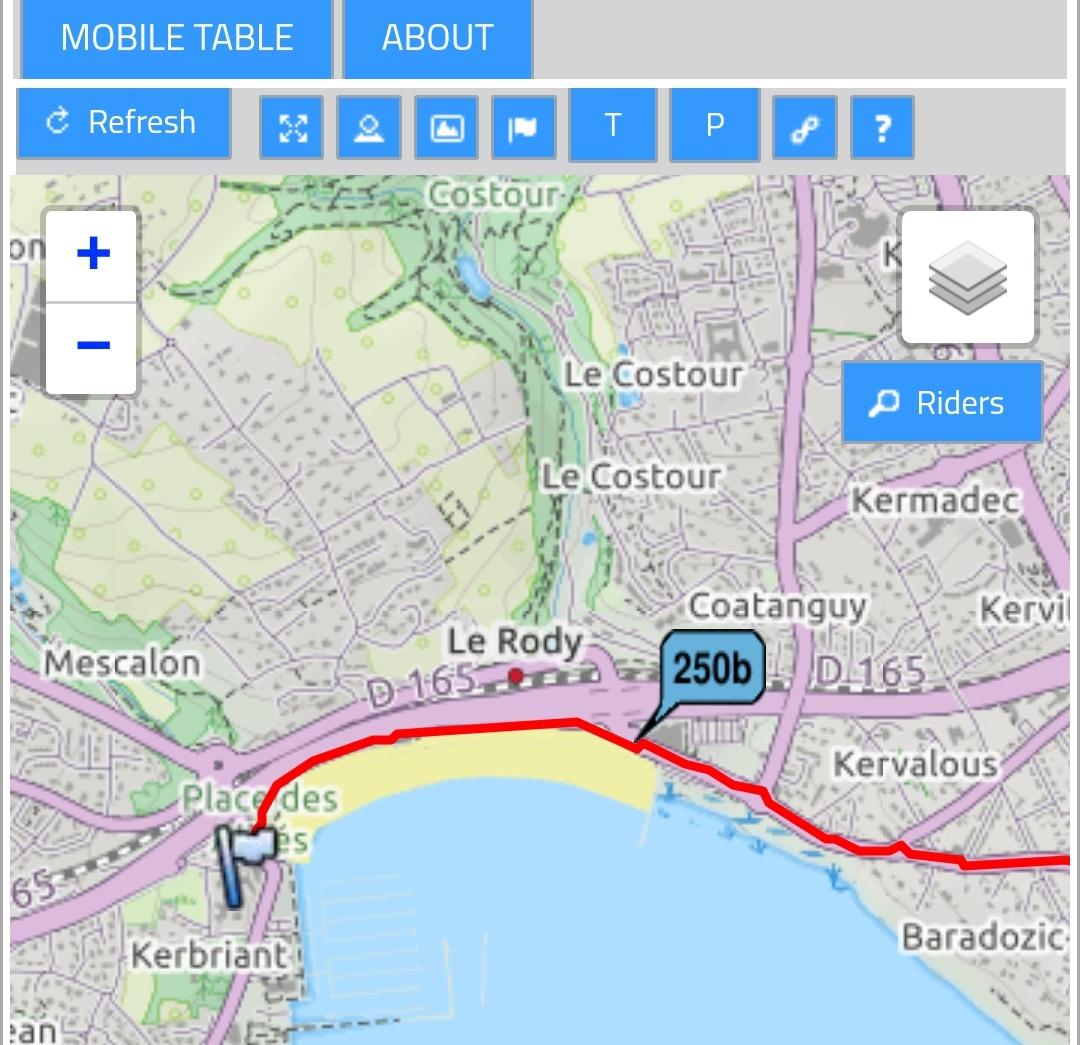Click the Refresh button
This screenshot has height=1045, width=1080.
(x=123, y=123)
